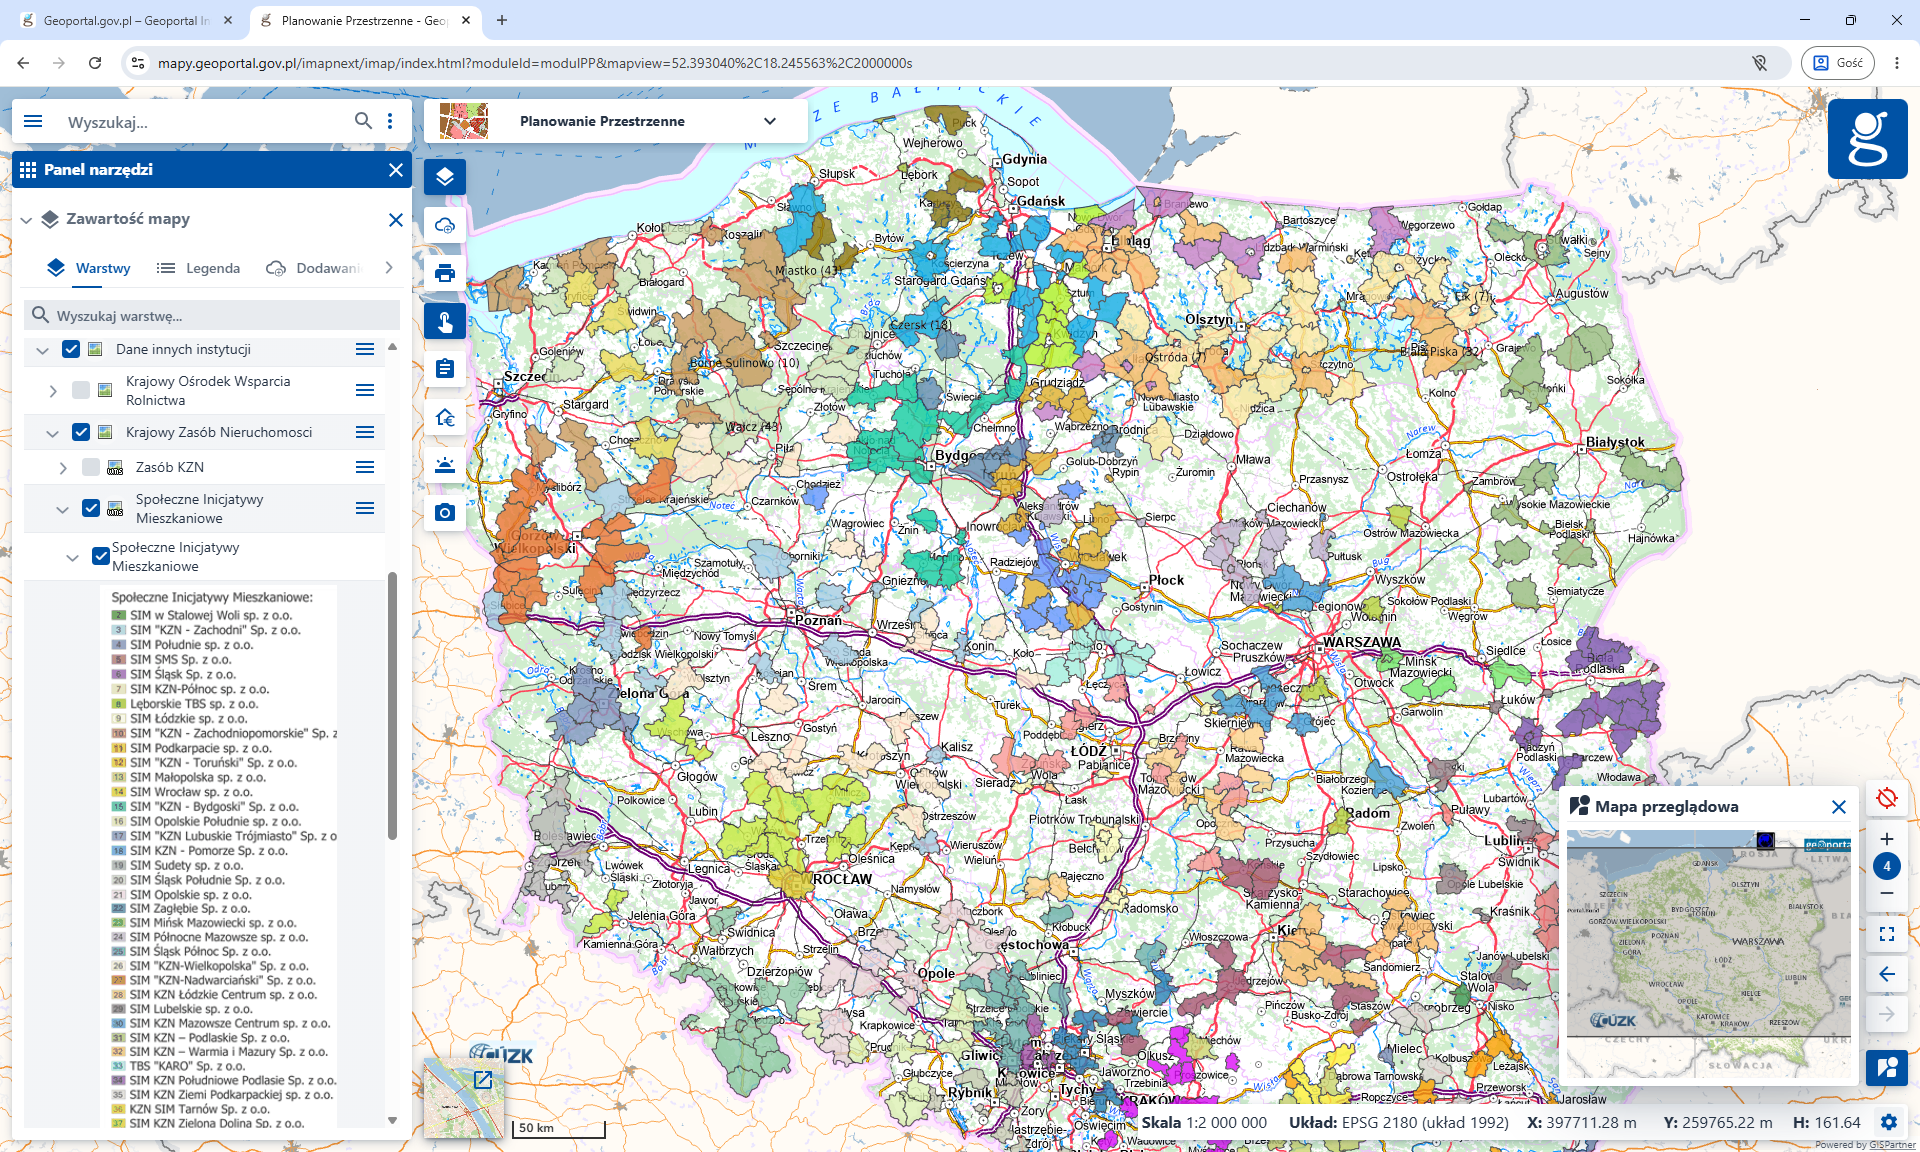Open options menu for Krajowy Zasób Nieruchomosci
Image resolution: width=1920 pixels, height=1152 pixels.
(365, 432)
